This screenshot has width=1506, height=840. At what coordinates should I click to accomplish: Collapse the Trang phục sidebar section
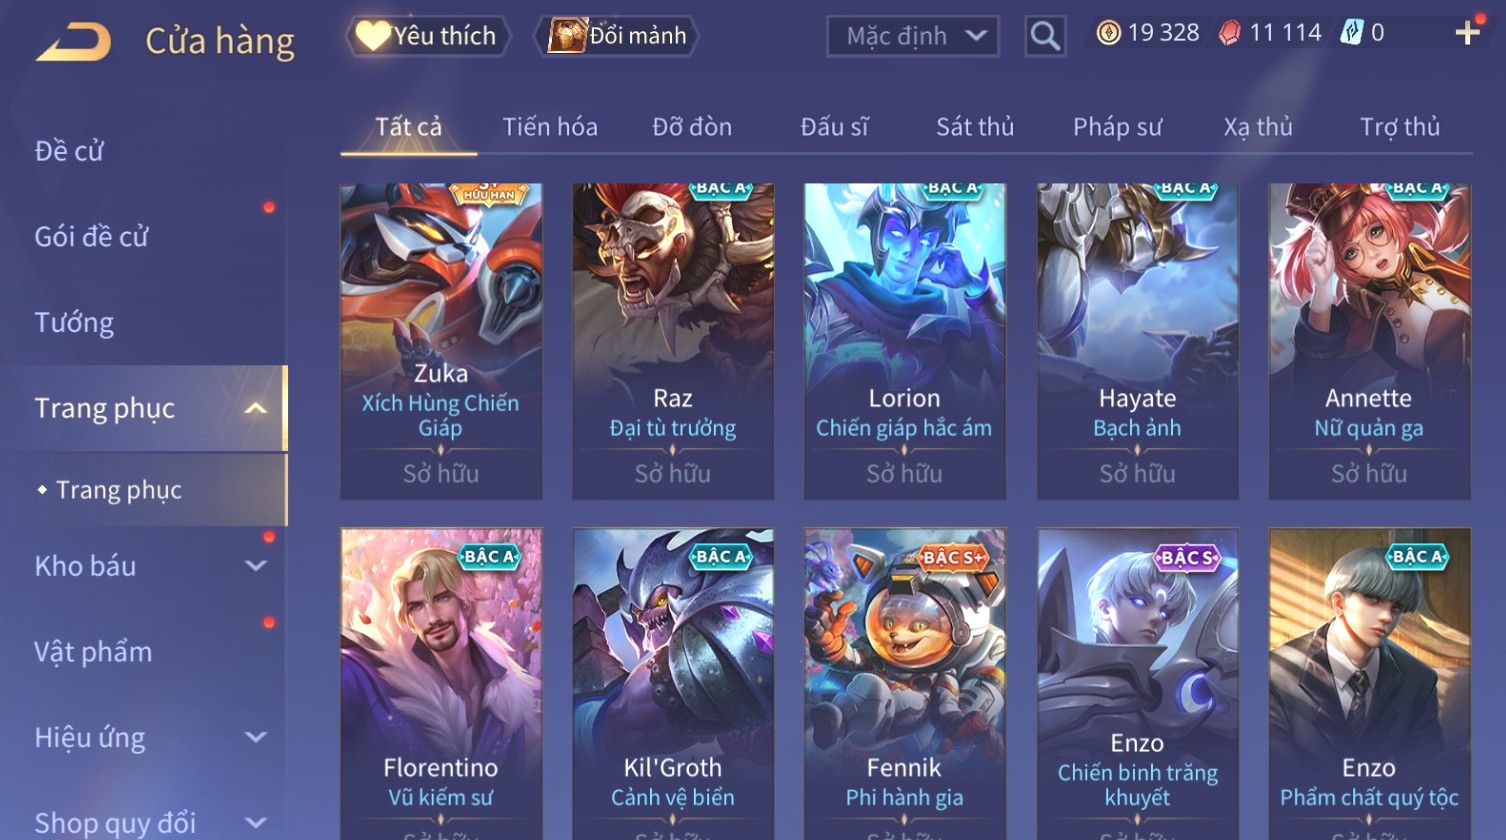[256, 408]
